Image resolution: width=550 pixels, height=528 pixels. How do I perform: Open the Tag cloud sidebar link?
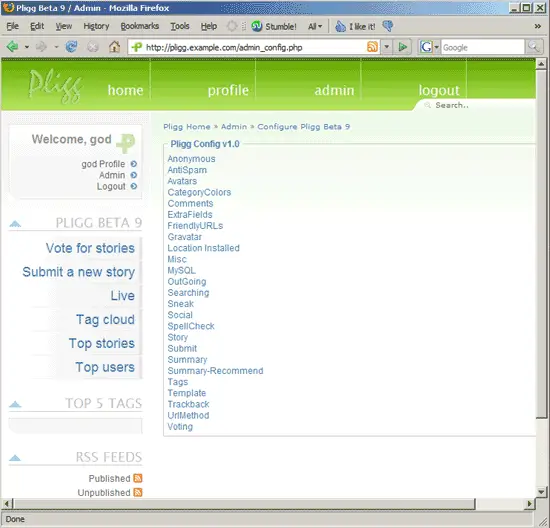[x=105, y=320]
